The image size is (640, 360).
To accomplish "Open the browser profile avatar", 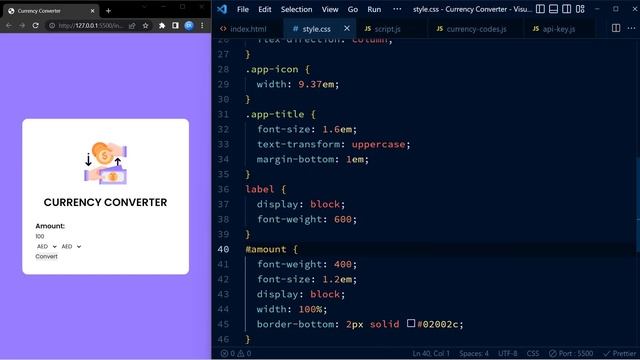I will [189, 25].
